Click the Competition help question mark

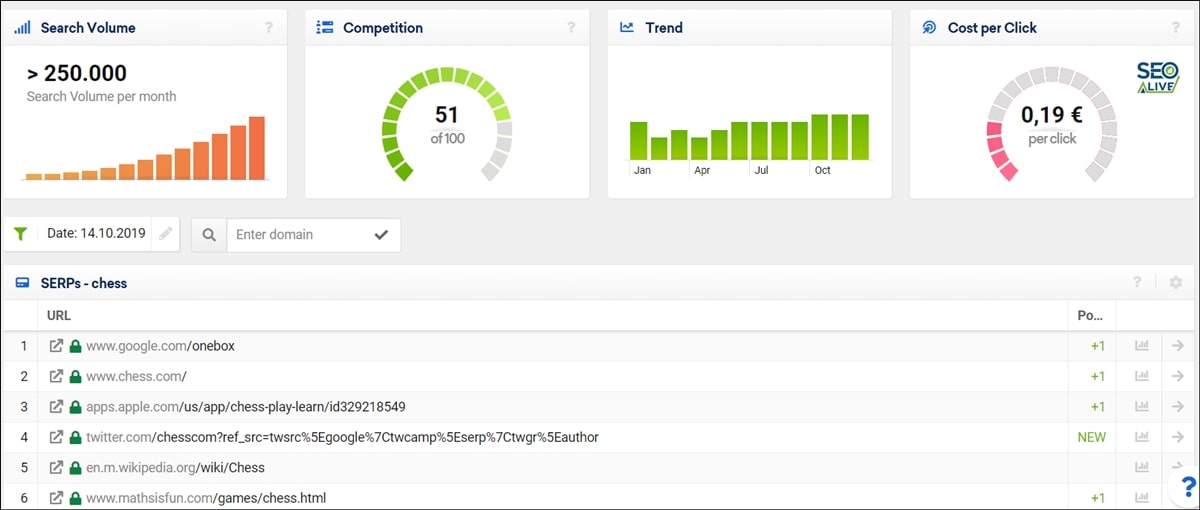point(571,28)
